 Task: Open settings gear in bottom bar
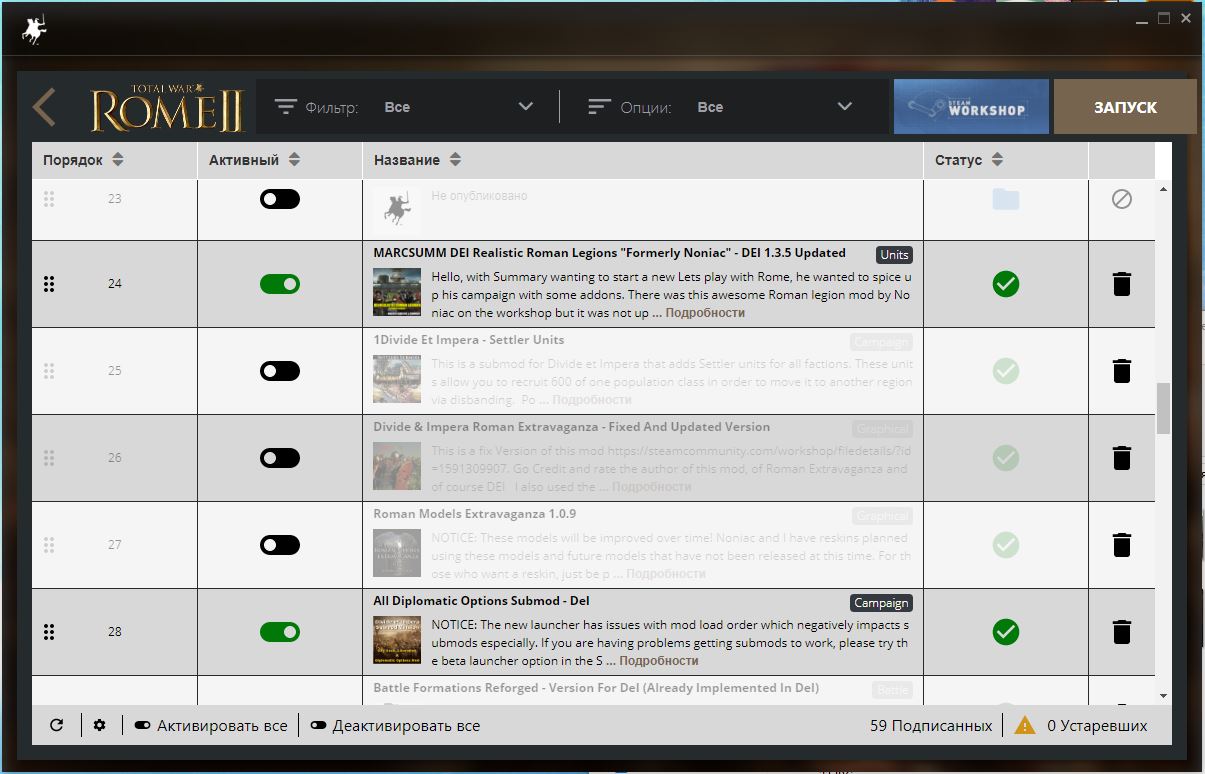tap(99, 725)
